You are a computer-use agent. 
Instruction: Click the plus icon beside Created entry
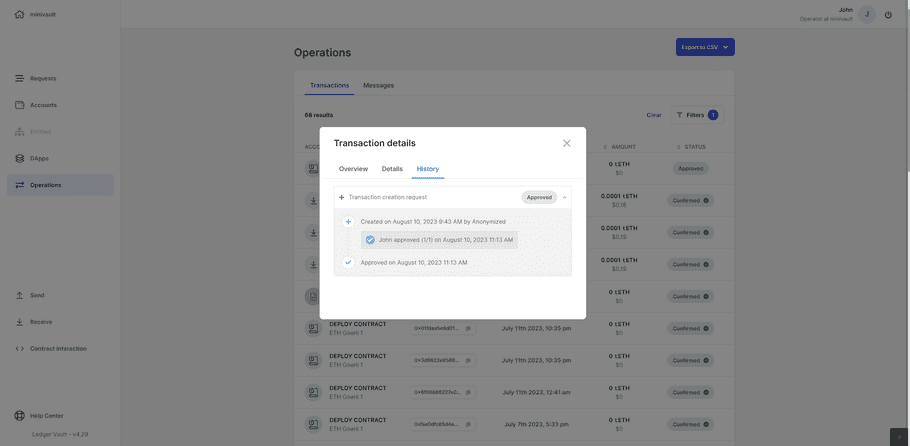(348, 222)
